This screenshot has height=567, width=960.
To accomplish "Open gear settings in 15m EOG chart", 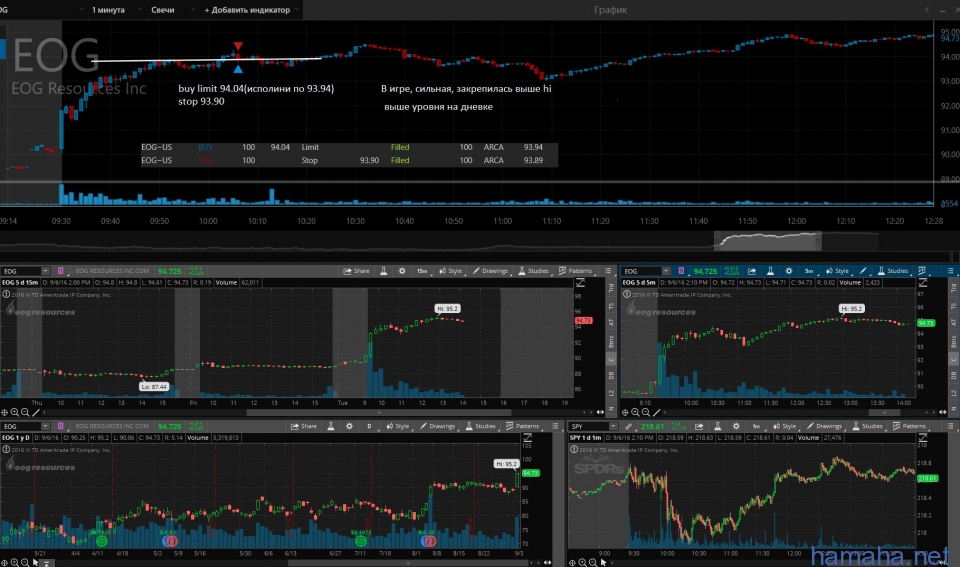I will [402, 271].
